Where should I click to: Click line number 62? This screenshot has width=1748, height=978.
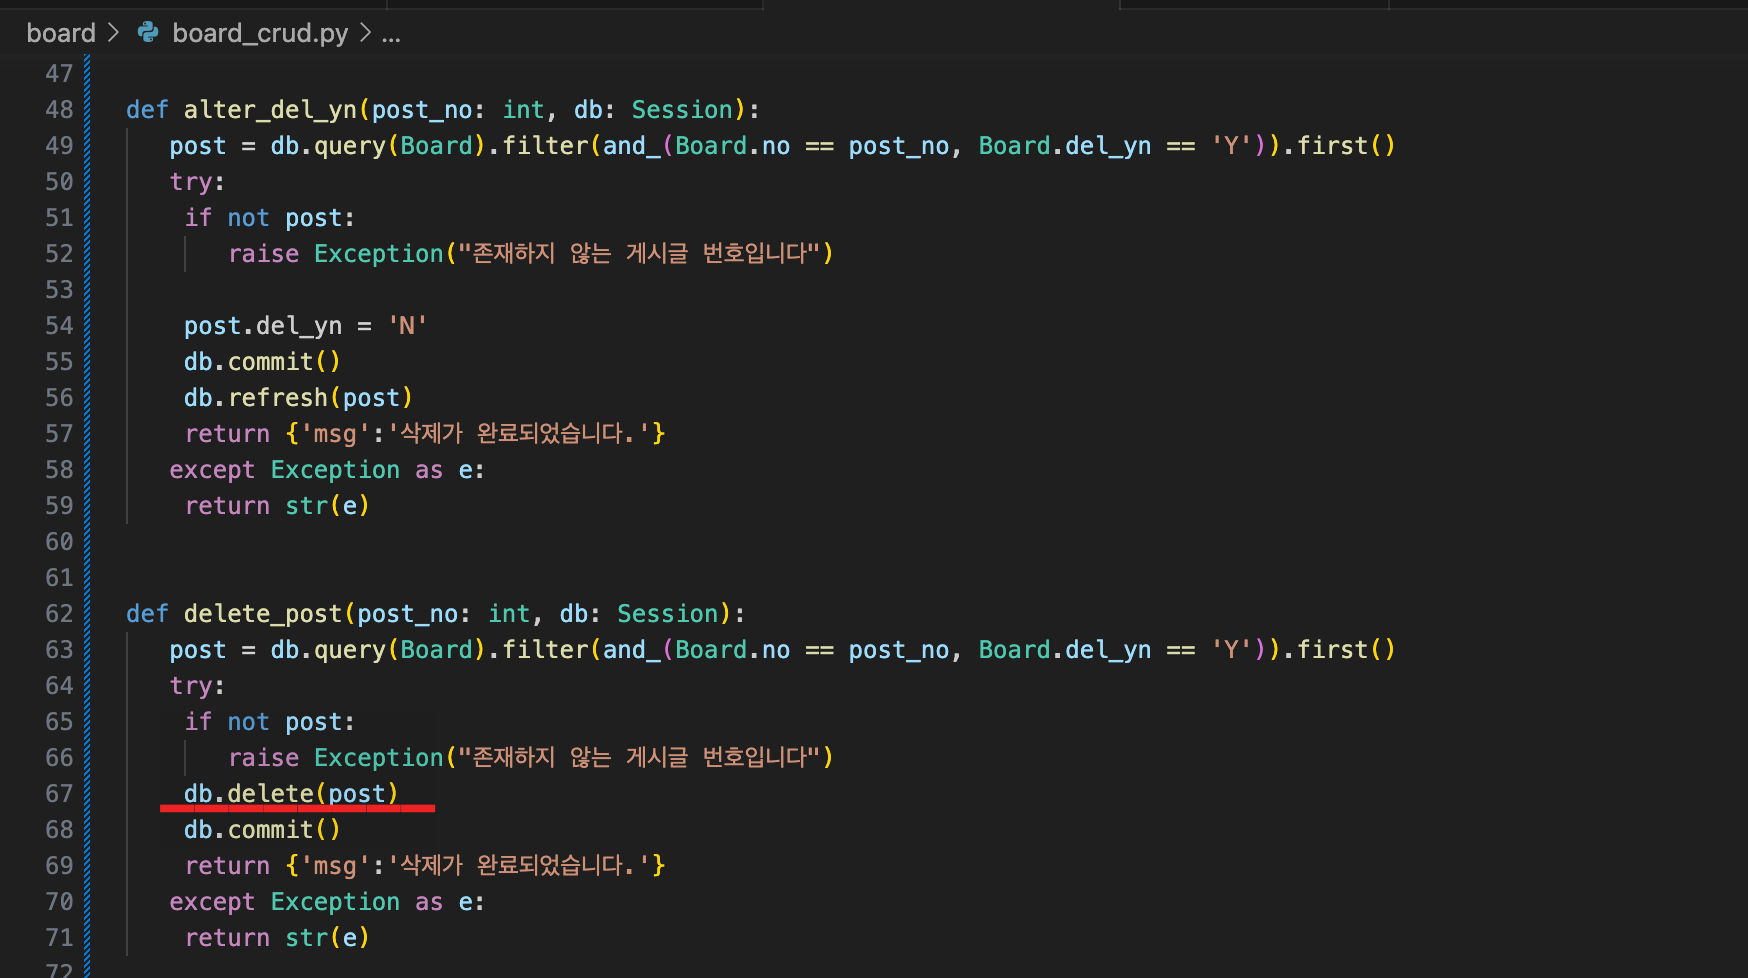(x=59, y=614)
